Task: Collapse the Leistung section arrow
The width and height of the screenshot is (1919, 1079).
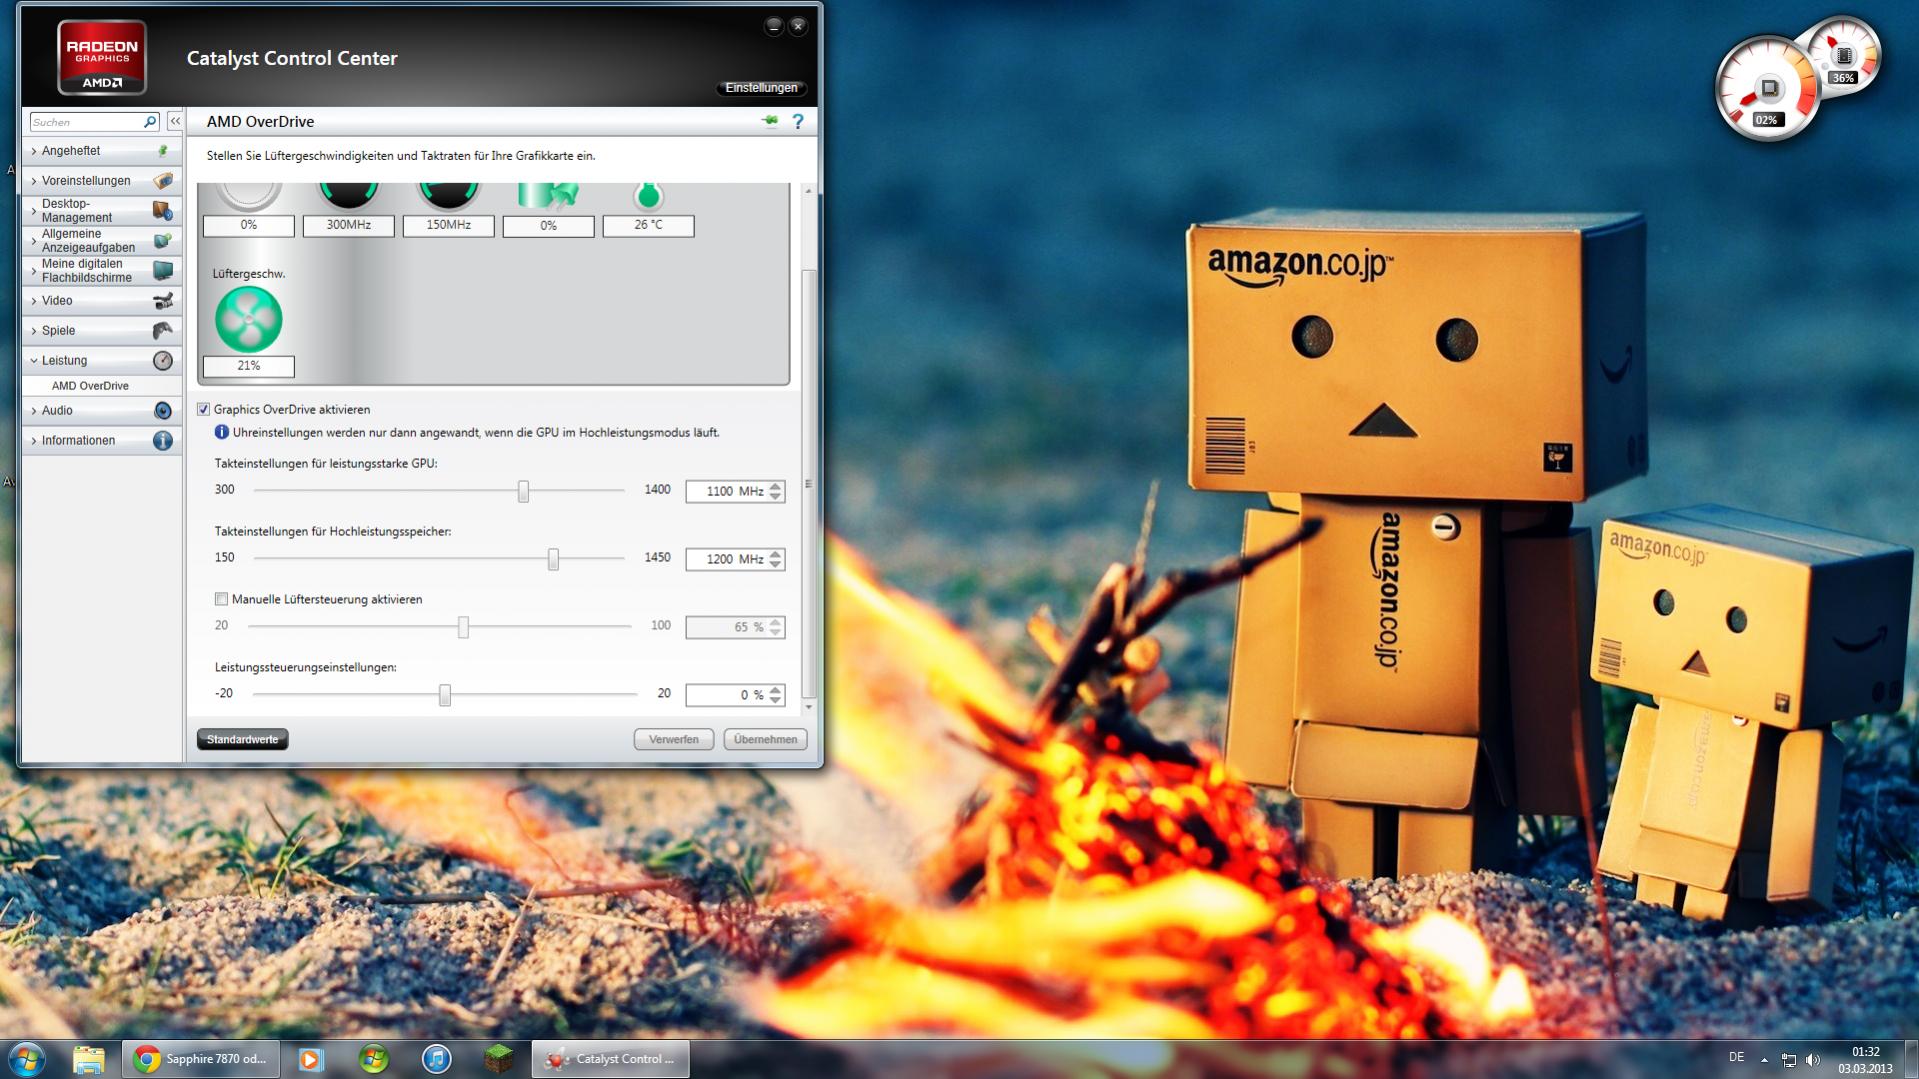Action: (x=34, y=361)
